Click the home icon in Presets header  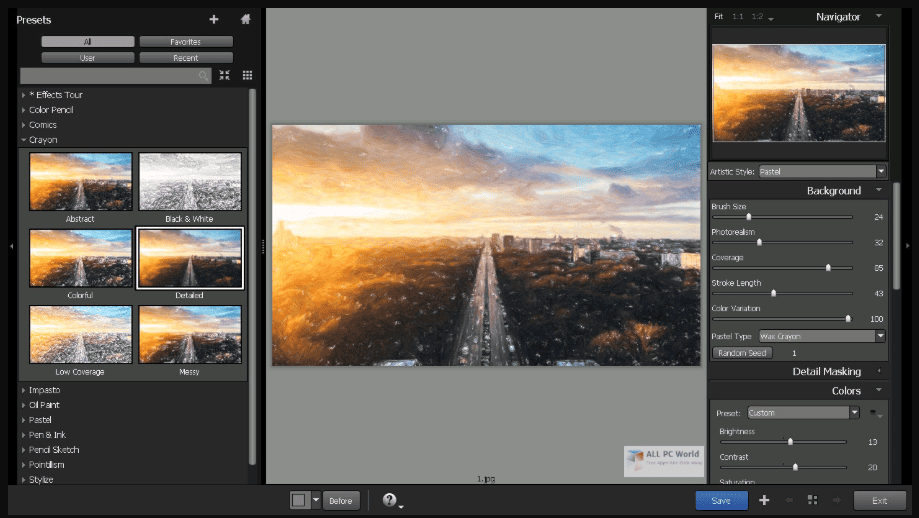pos(246,19)
